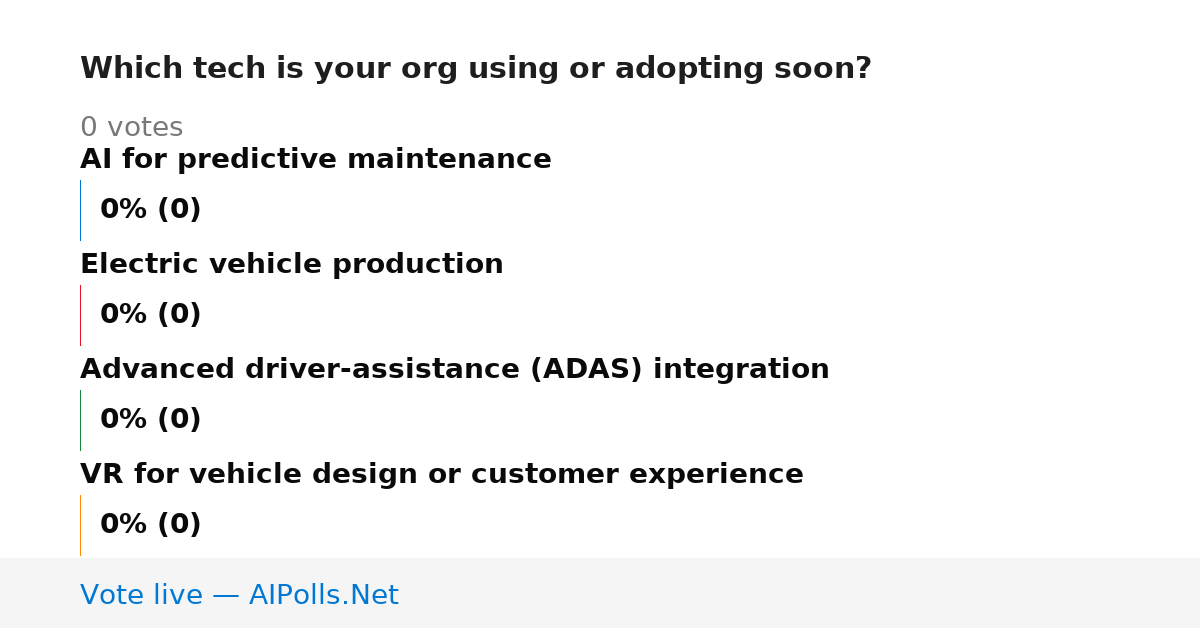Click 0% (0) under AI predictive maintenance
The image size is (1200, 628).
(x=151, y=210)
